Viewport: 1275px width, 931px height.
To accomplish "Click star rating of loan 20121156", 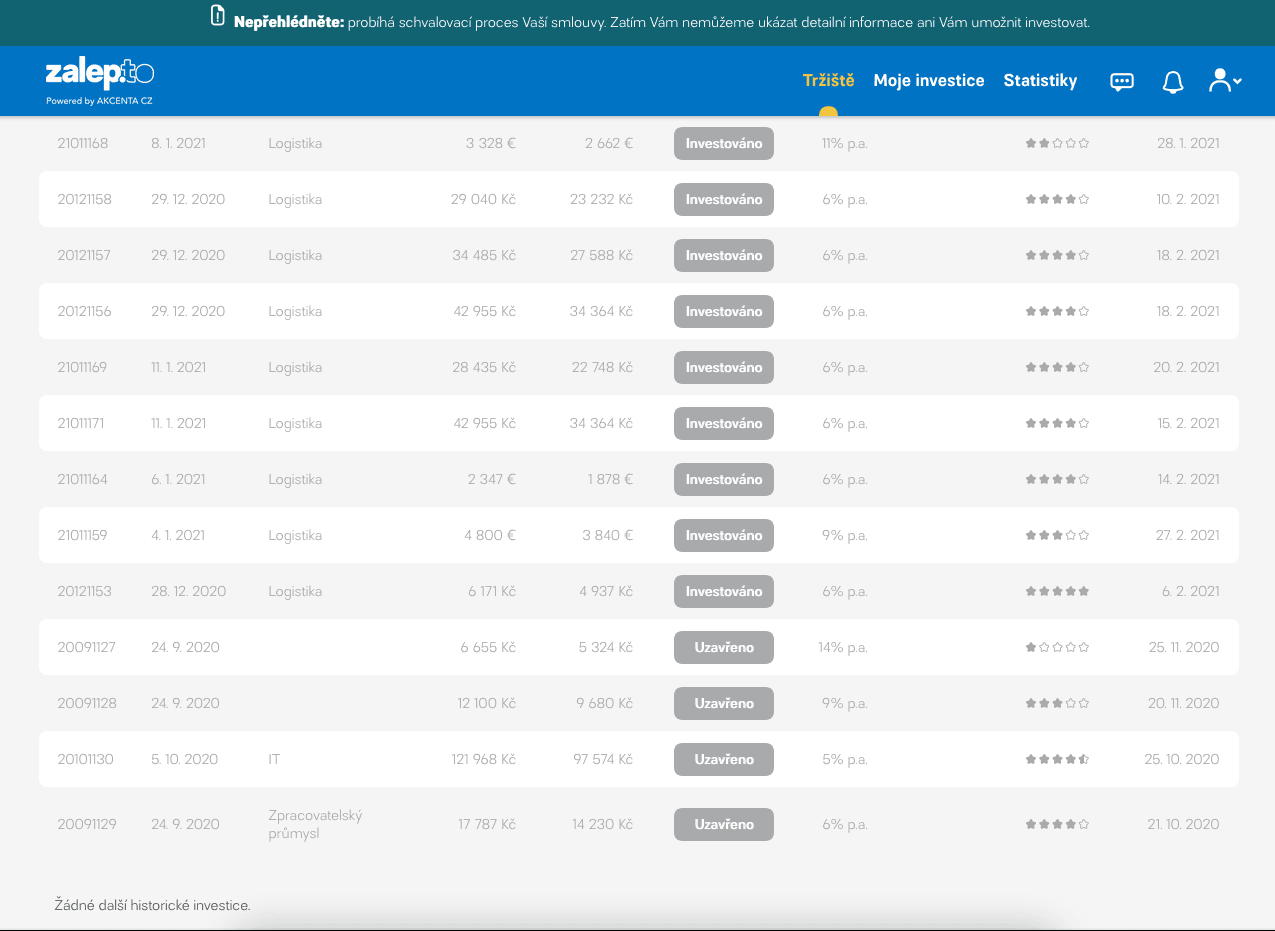I will coord(1057,311).
